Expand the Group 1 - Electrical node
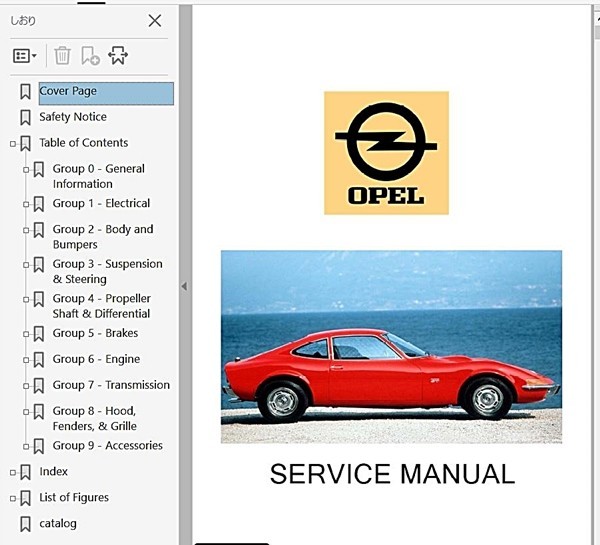 26,204
